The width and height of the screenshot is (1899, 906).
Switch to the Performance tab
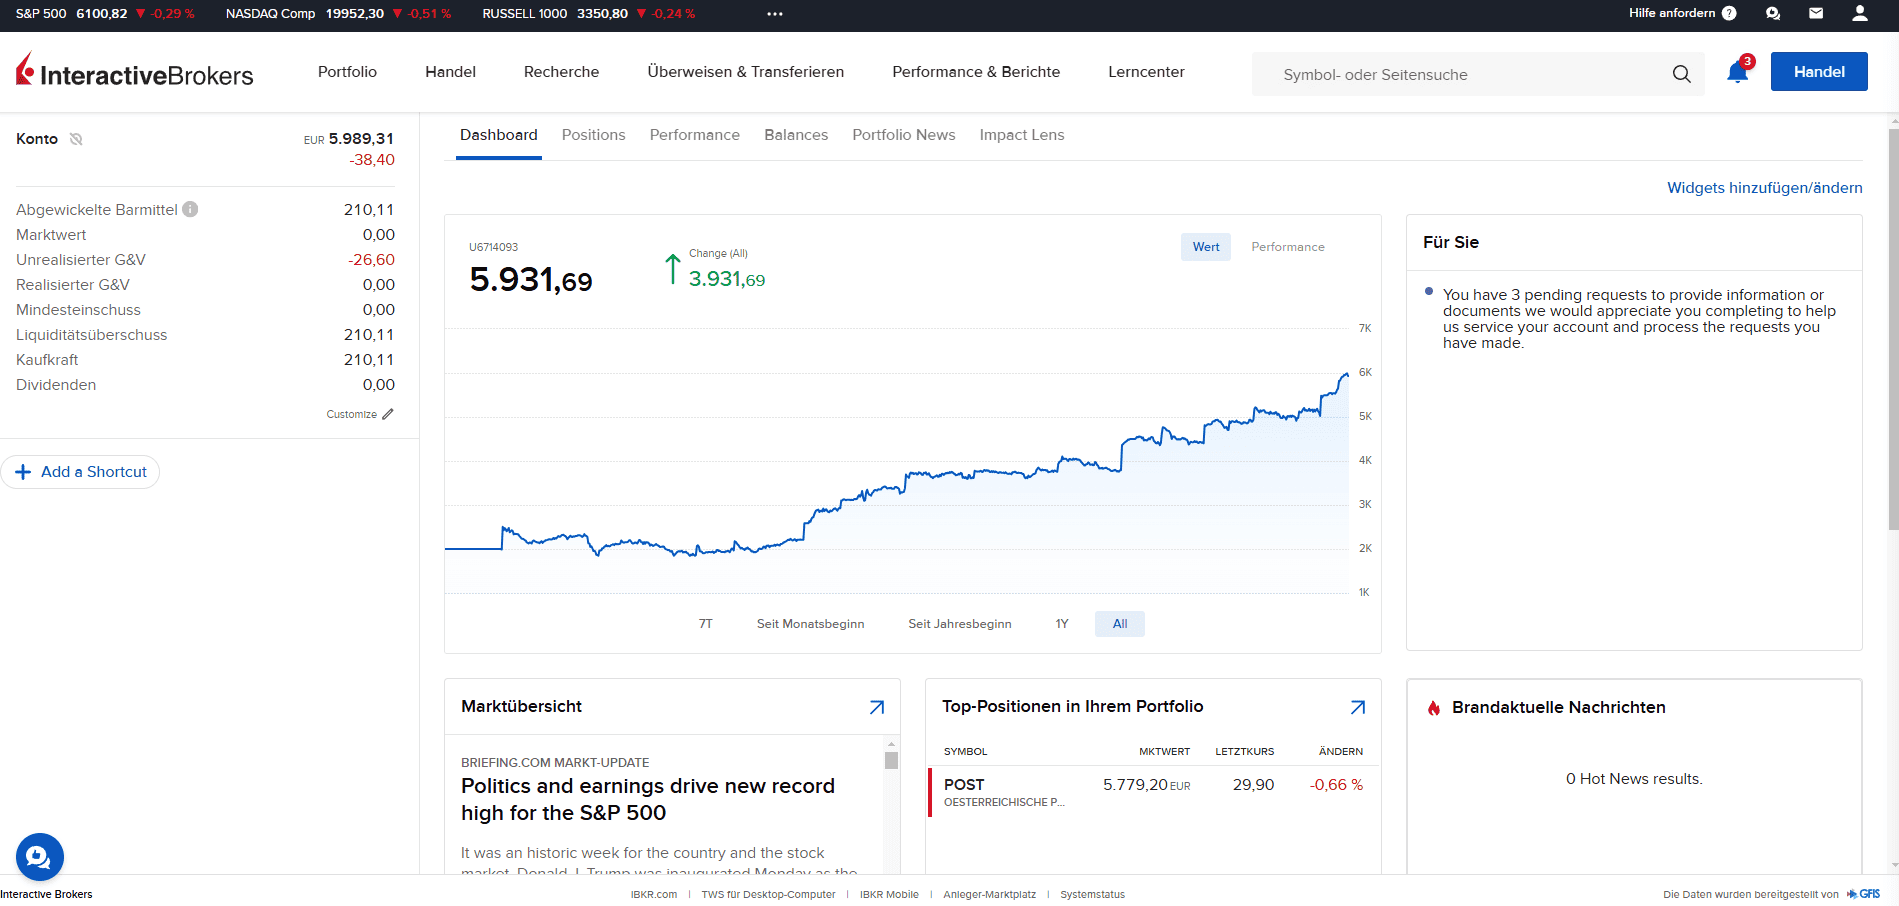(x=695, y=135)
